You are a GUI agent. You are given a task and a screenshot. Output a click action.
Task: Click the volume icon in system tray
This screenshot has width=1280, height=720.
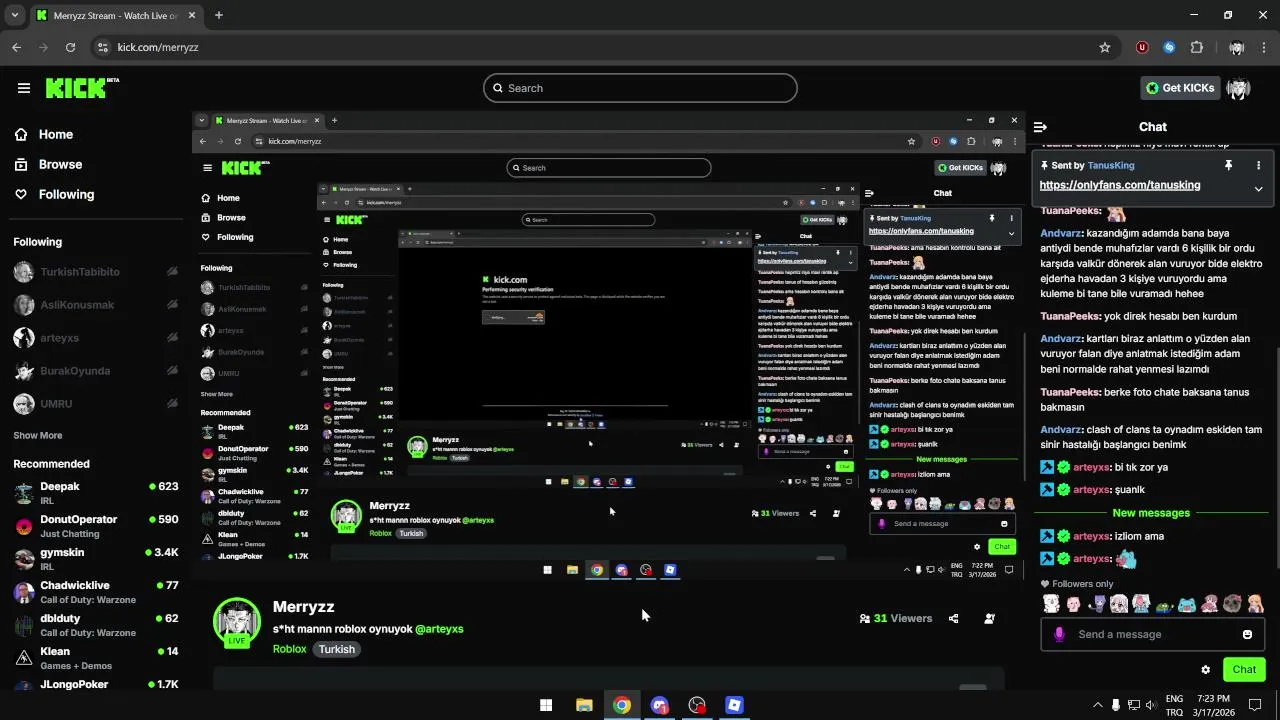coord(1151,705)
